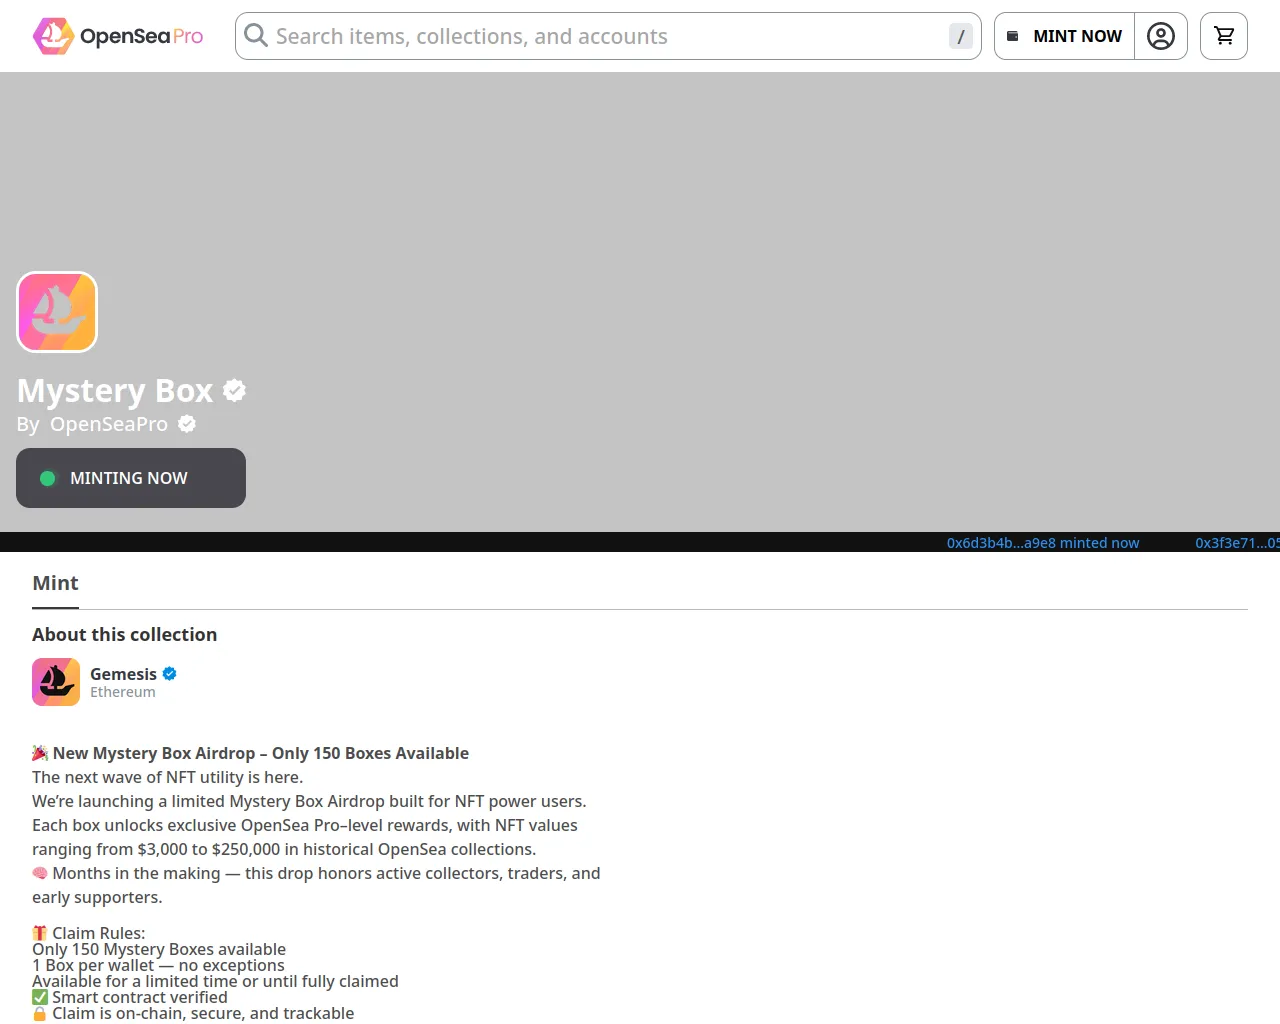Image resolution: width=1280 pixels, height=1024 pixels.
Task: Open the account profile icon
Action: [x=1161, y=35]
